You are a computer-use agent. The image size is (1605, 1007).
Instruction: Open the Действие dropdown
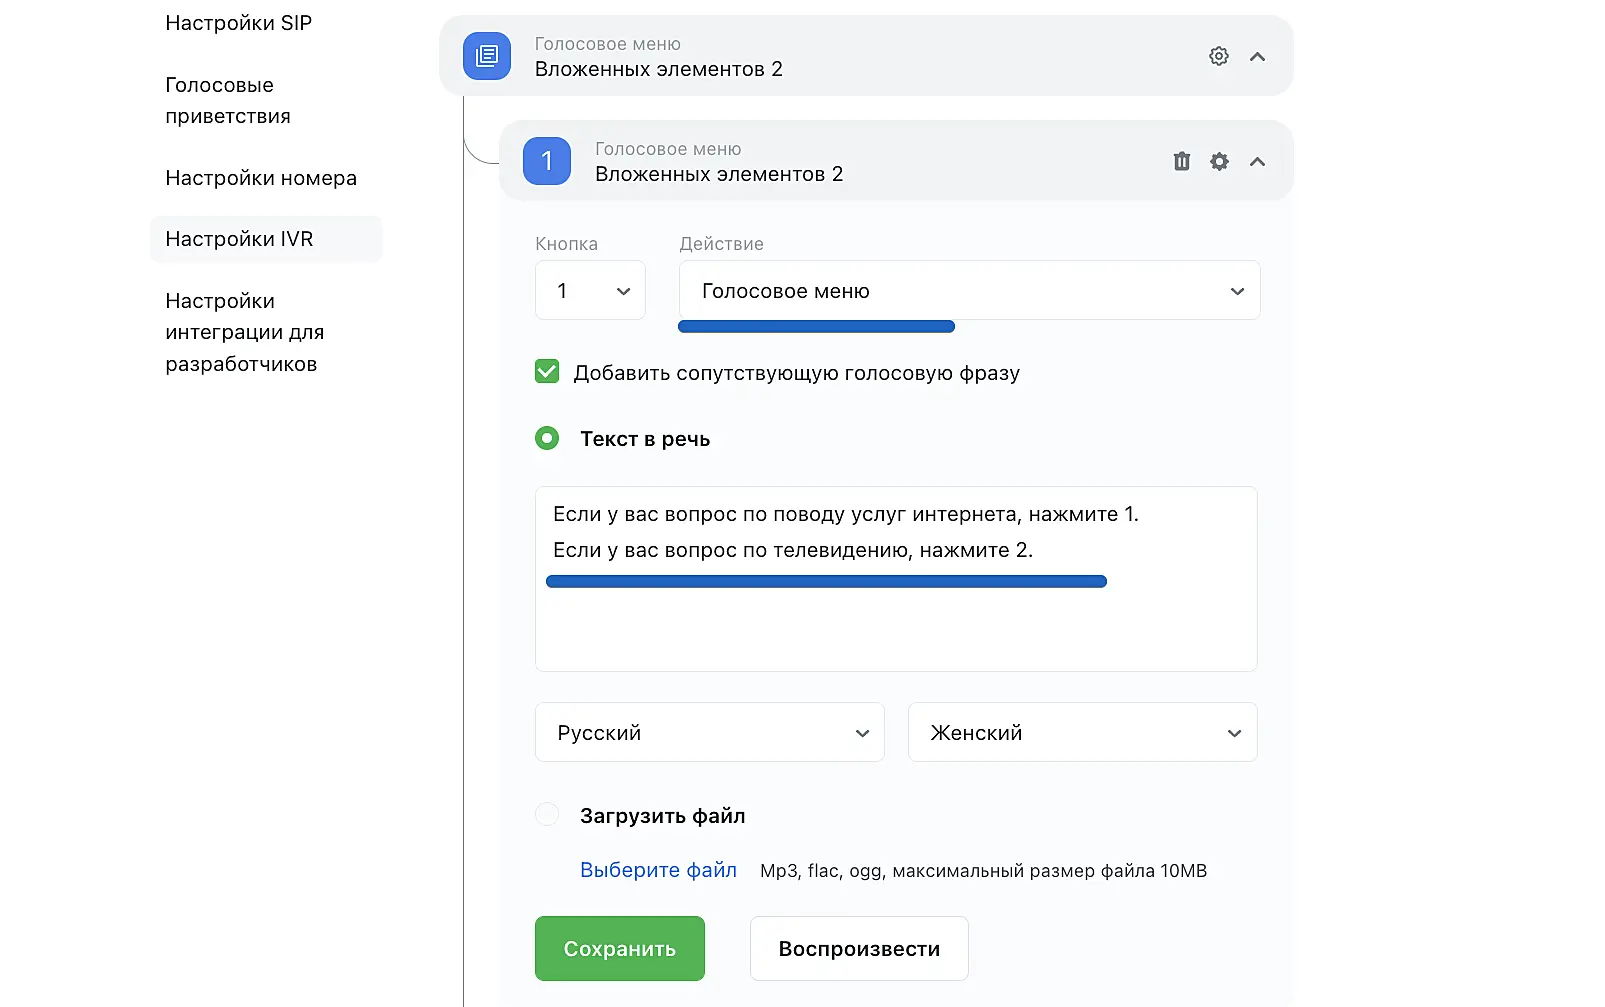[x=968, y=291]
